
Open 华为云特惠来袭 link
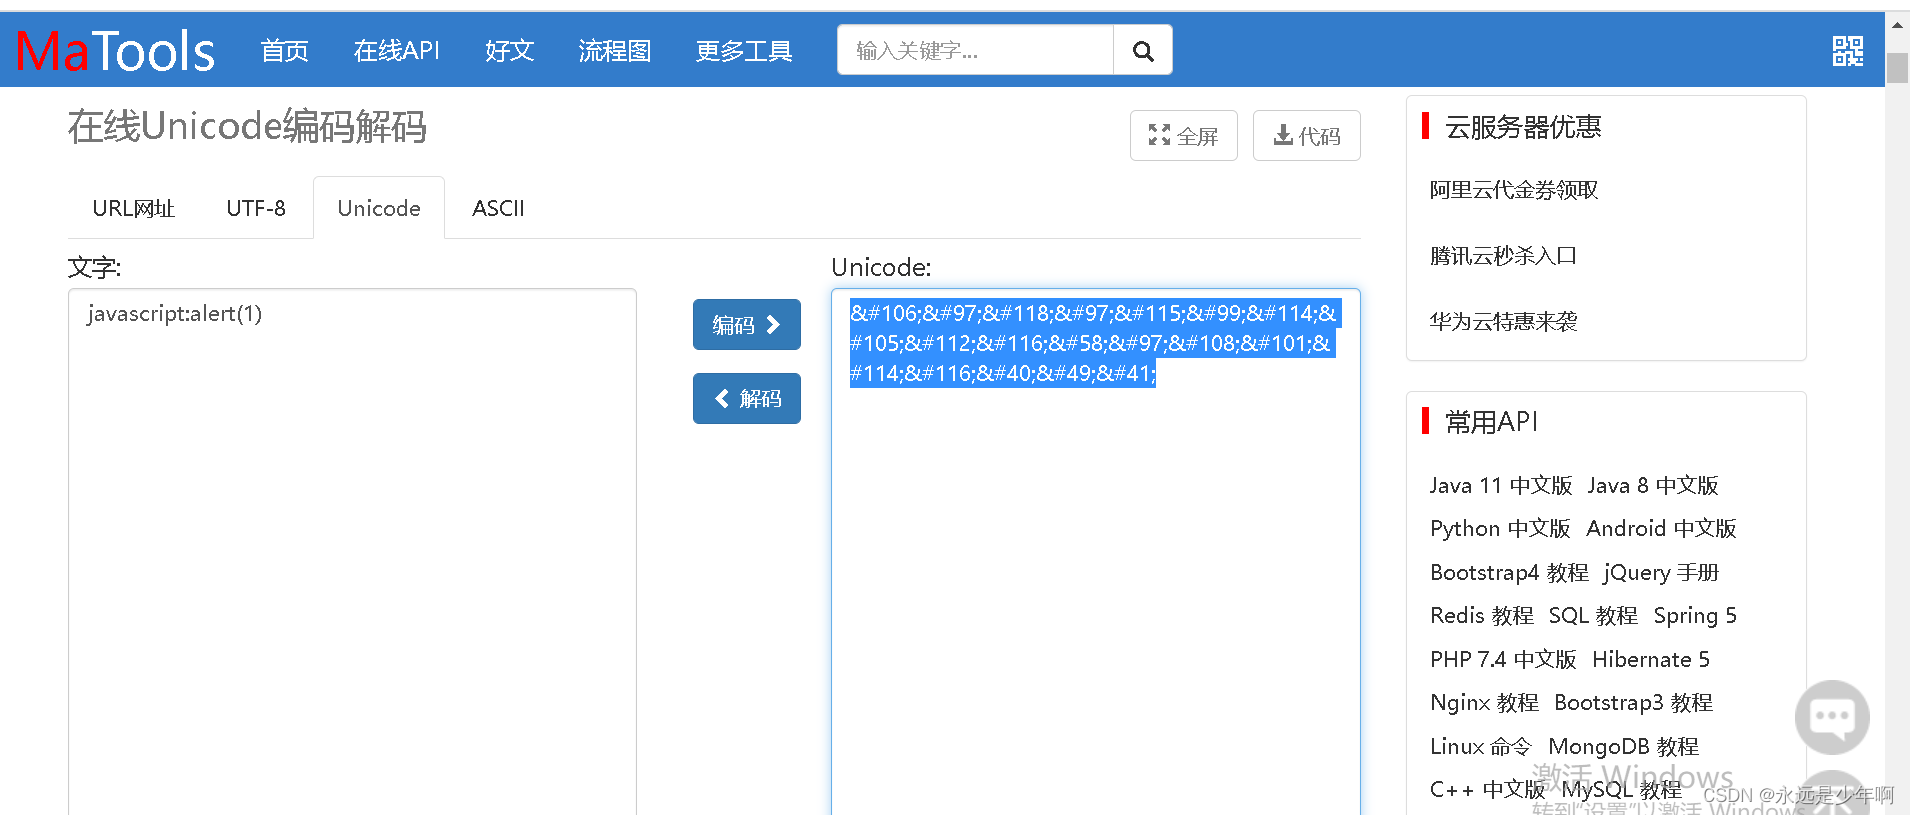click(1503, 322)
